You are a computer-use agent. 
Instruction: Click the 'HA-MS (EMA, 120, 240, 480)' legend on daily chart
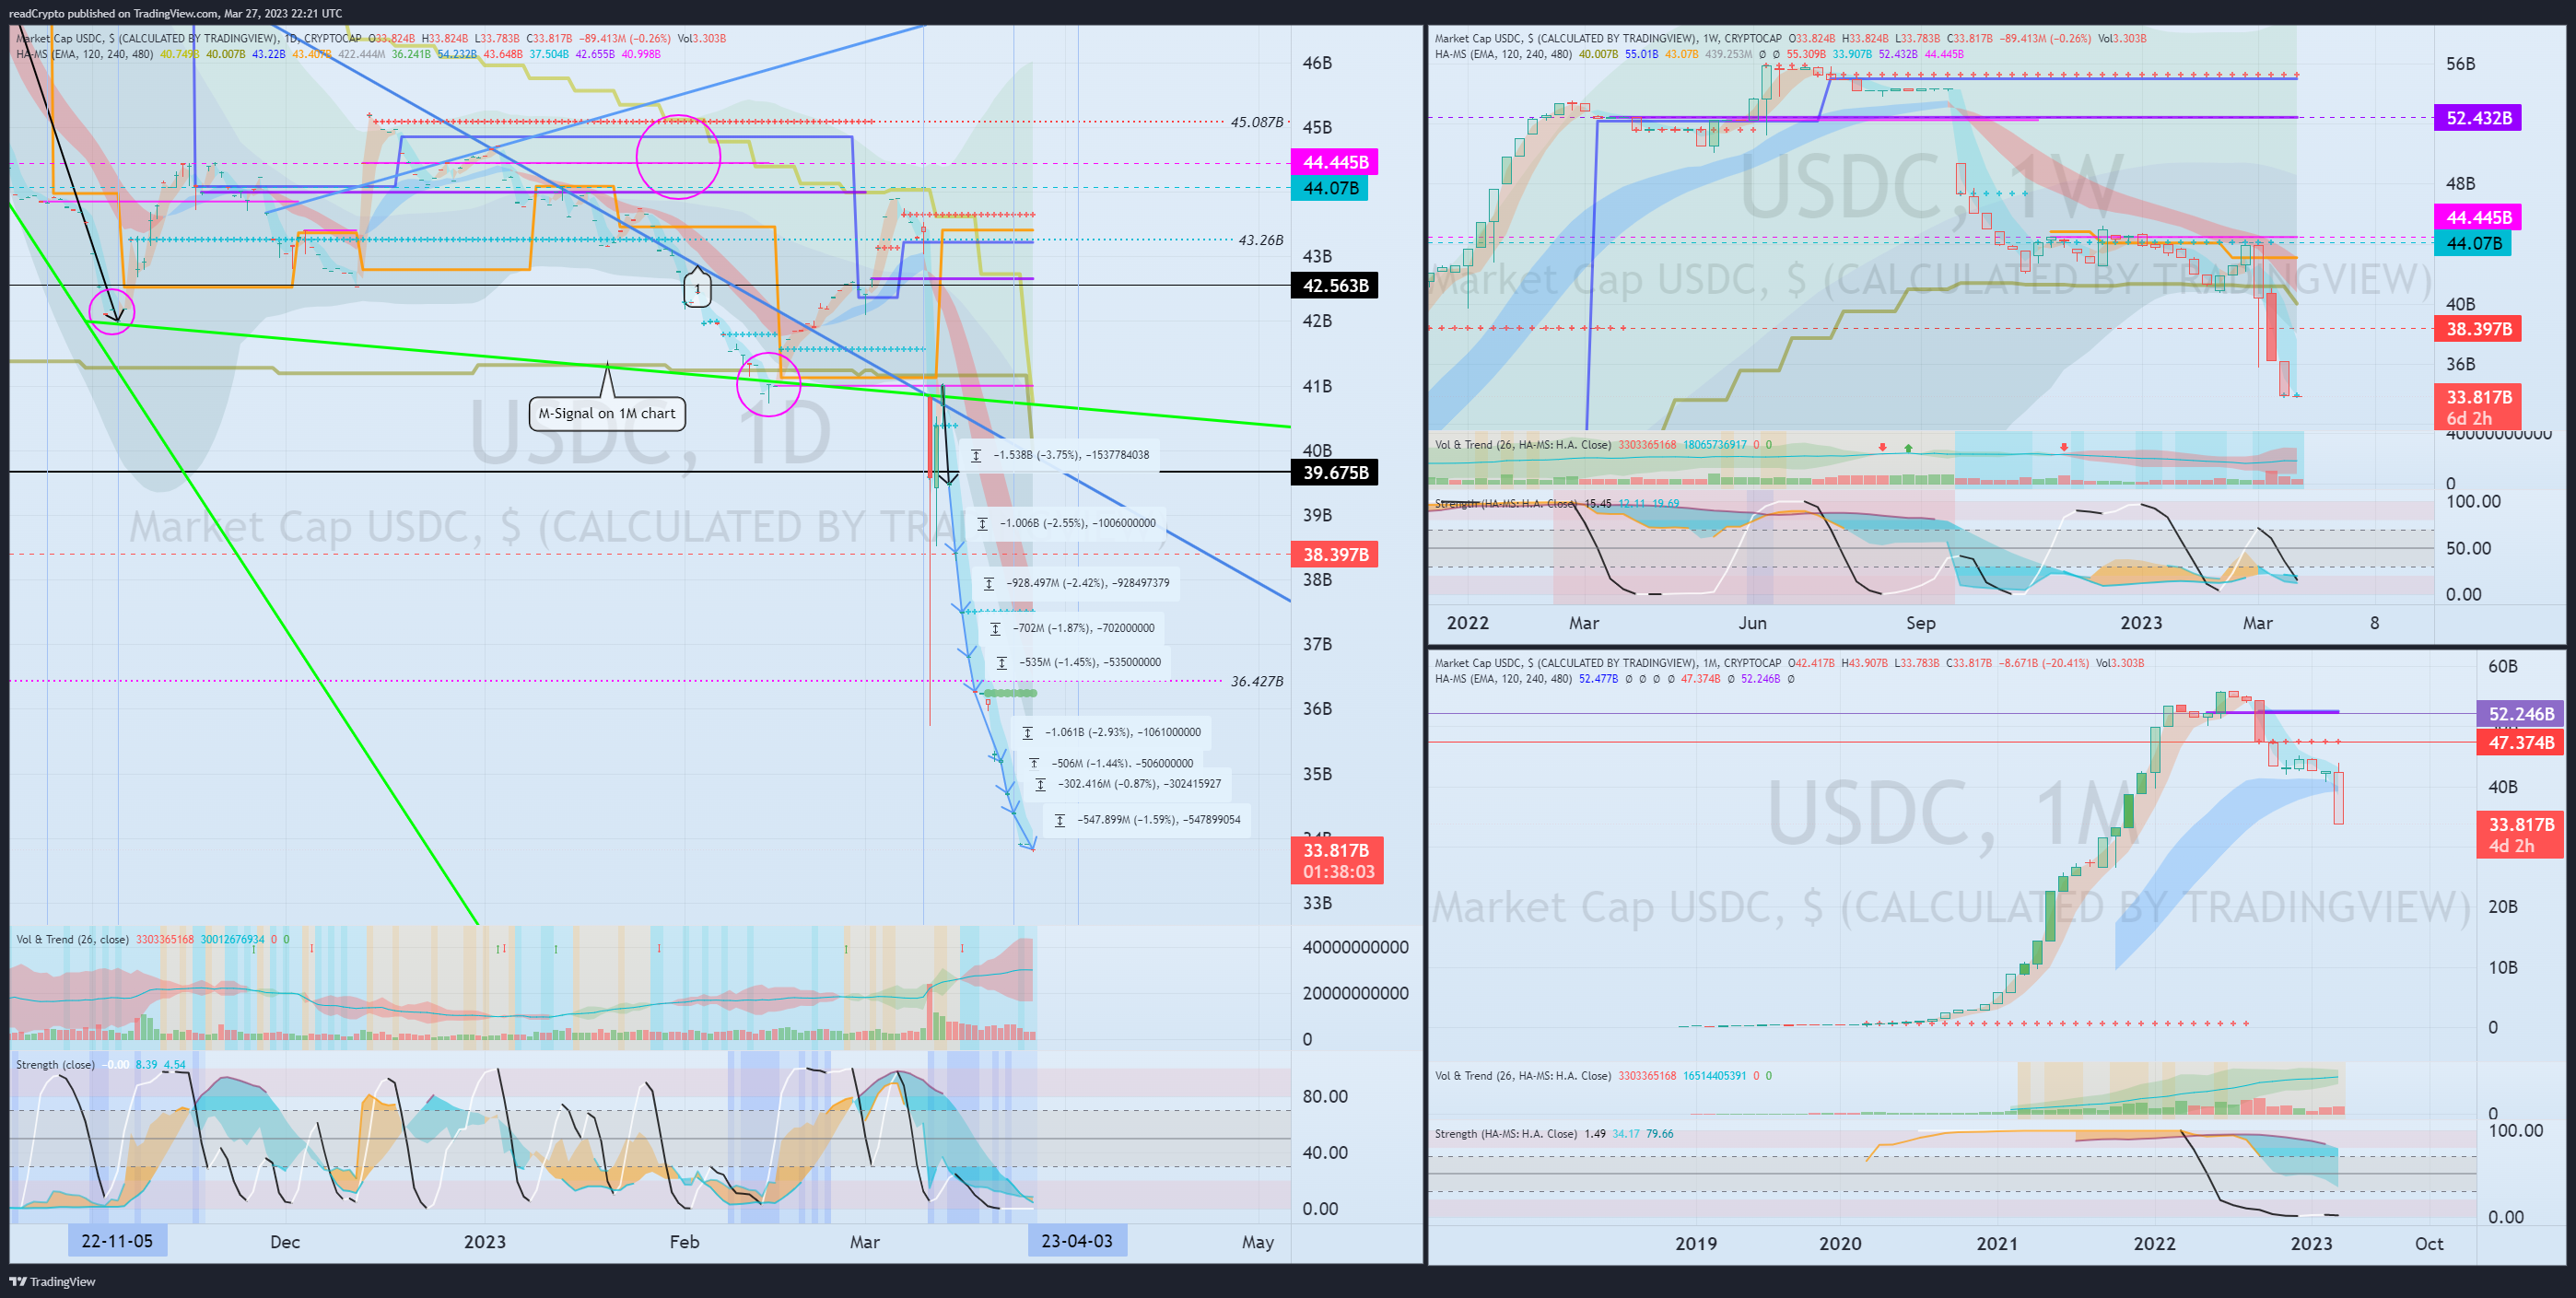(85, 54)
